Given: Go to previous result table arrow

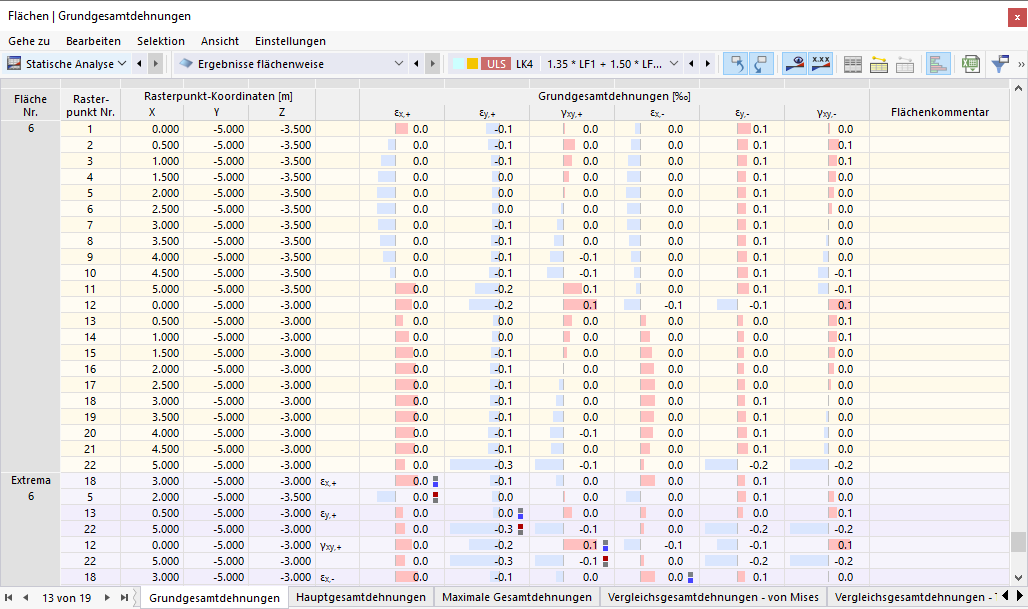Looking at the screenshot, I should click(416, 64).
